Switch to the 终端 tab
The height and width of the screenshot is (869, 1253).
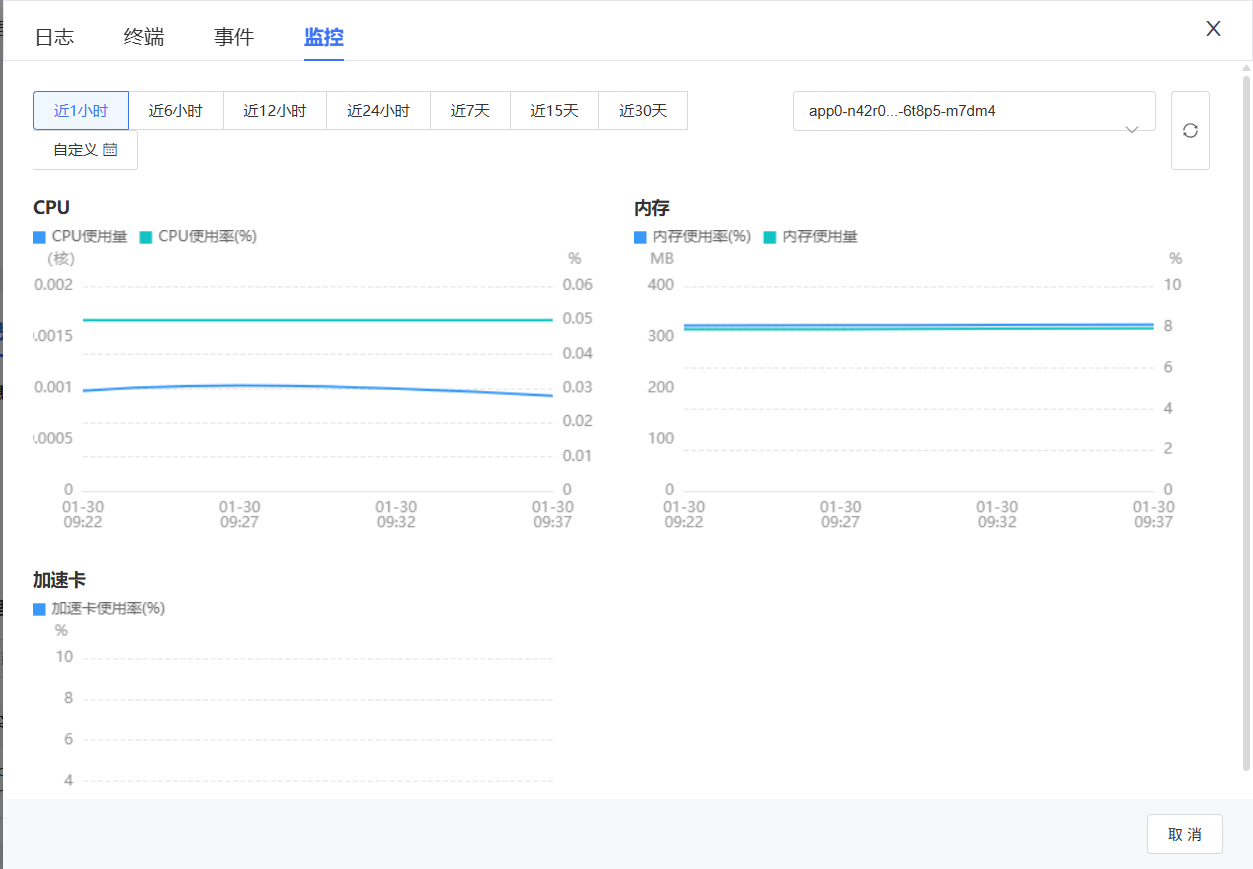(144, 38)
